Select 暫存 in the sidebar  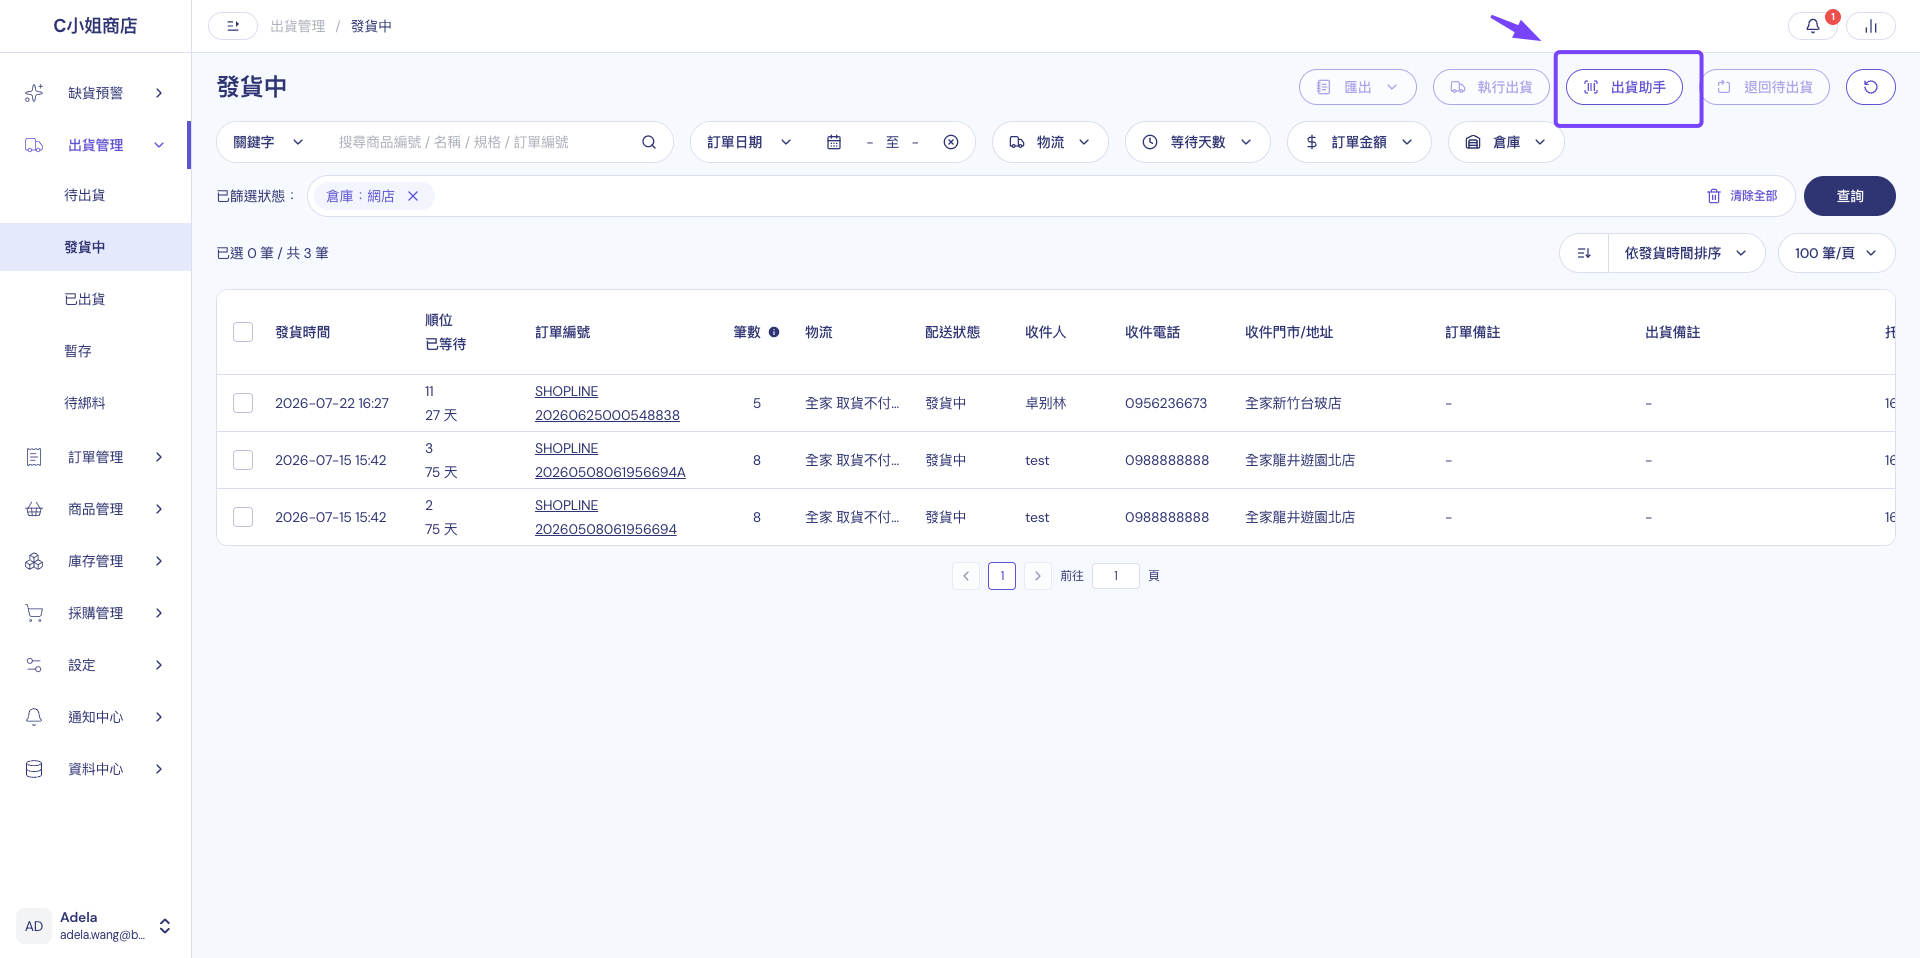click(x=95, y=351)
